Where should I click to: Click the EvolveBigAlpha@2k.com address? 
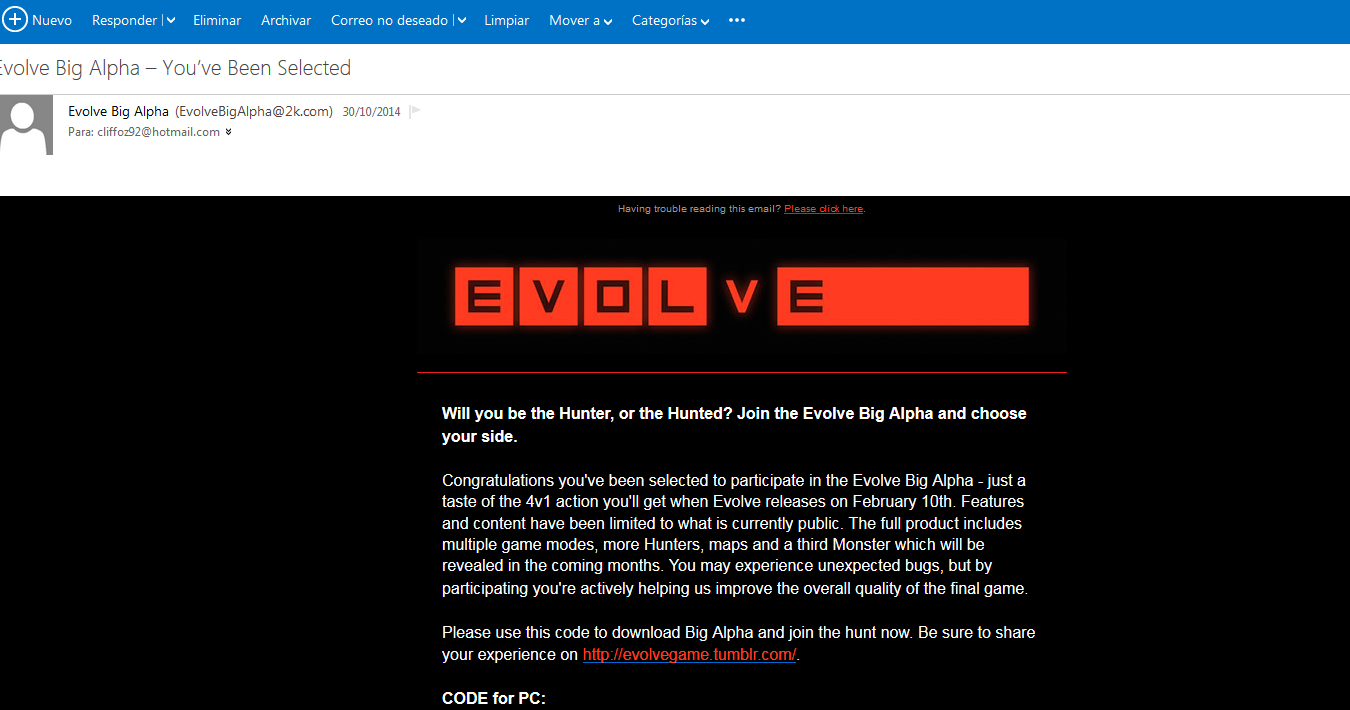coord(254,111)
